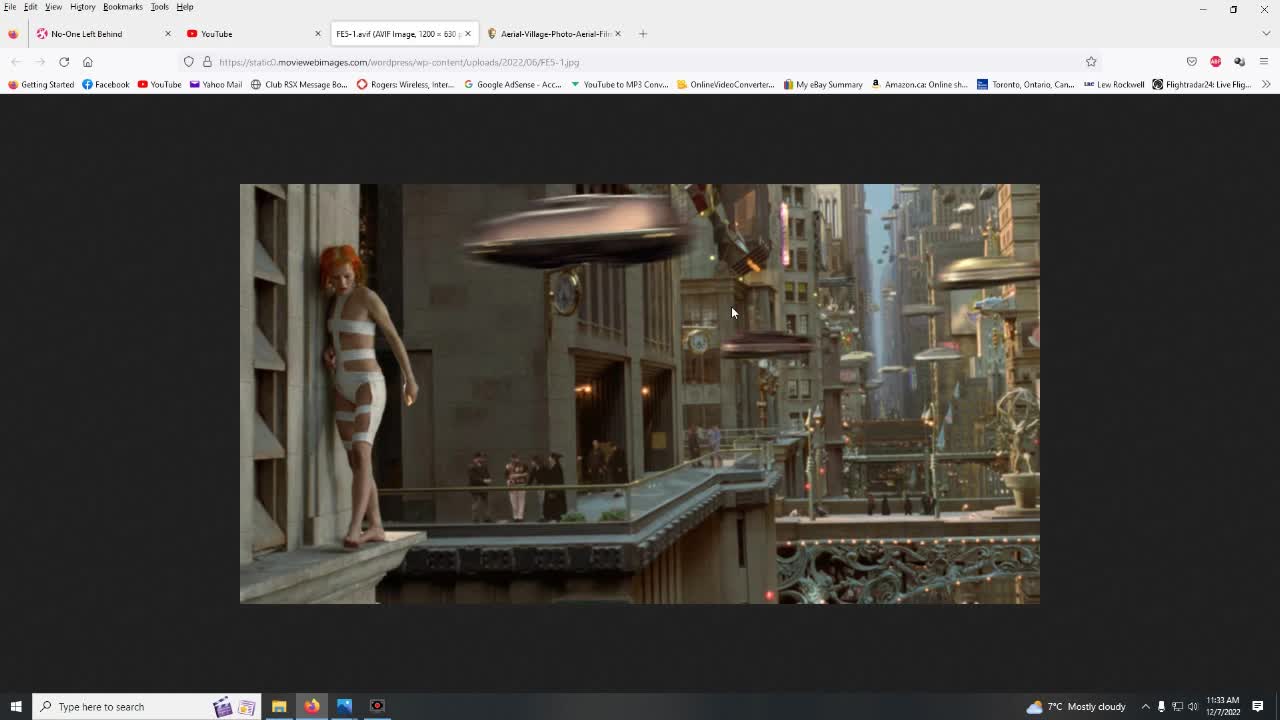Reload the current page
This screenshot has width=1280, height=720.
64,62
